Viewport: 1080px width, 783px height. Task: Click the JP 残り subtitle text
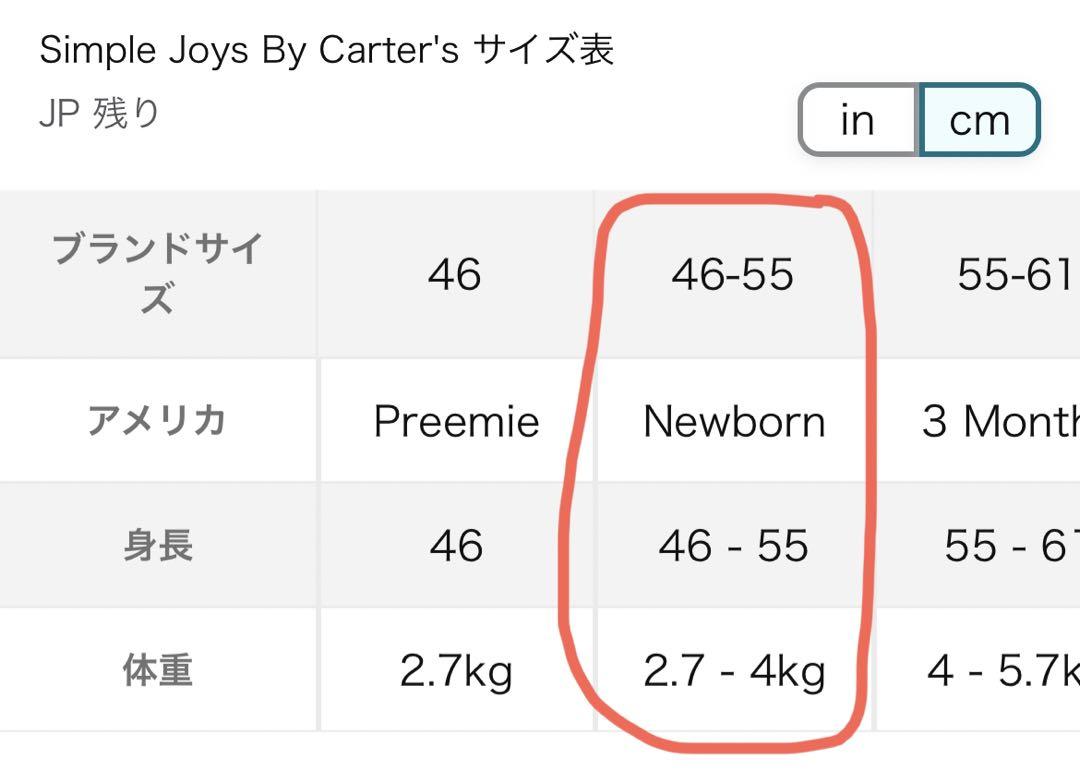(x=99, y=113)
